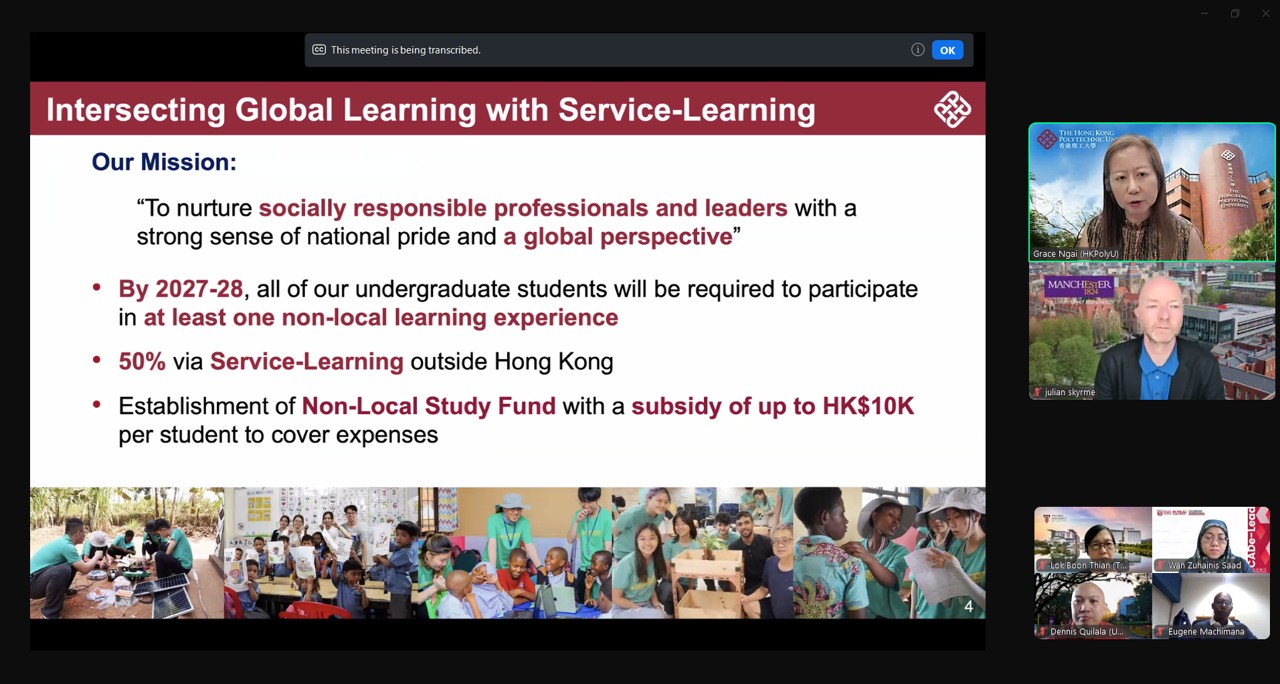Click the PolyU logo on slide header
This screenshot has width=1280, height=684.
coord(951,109)
